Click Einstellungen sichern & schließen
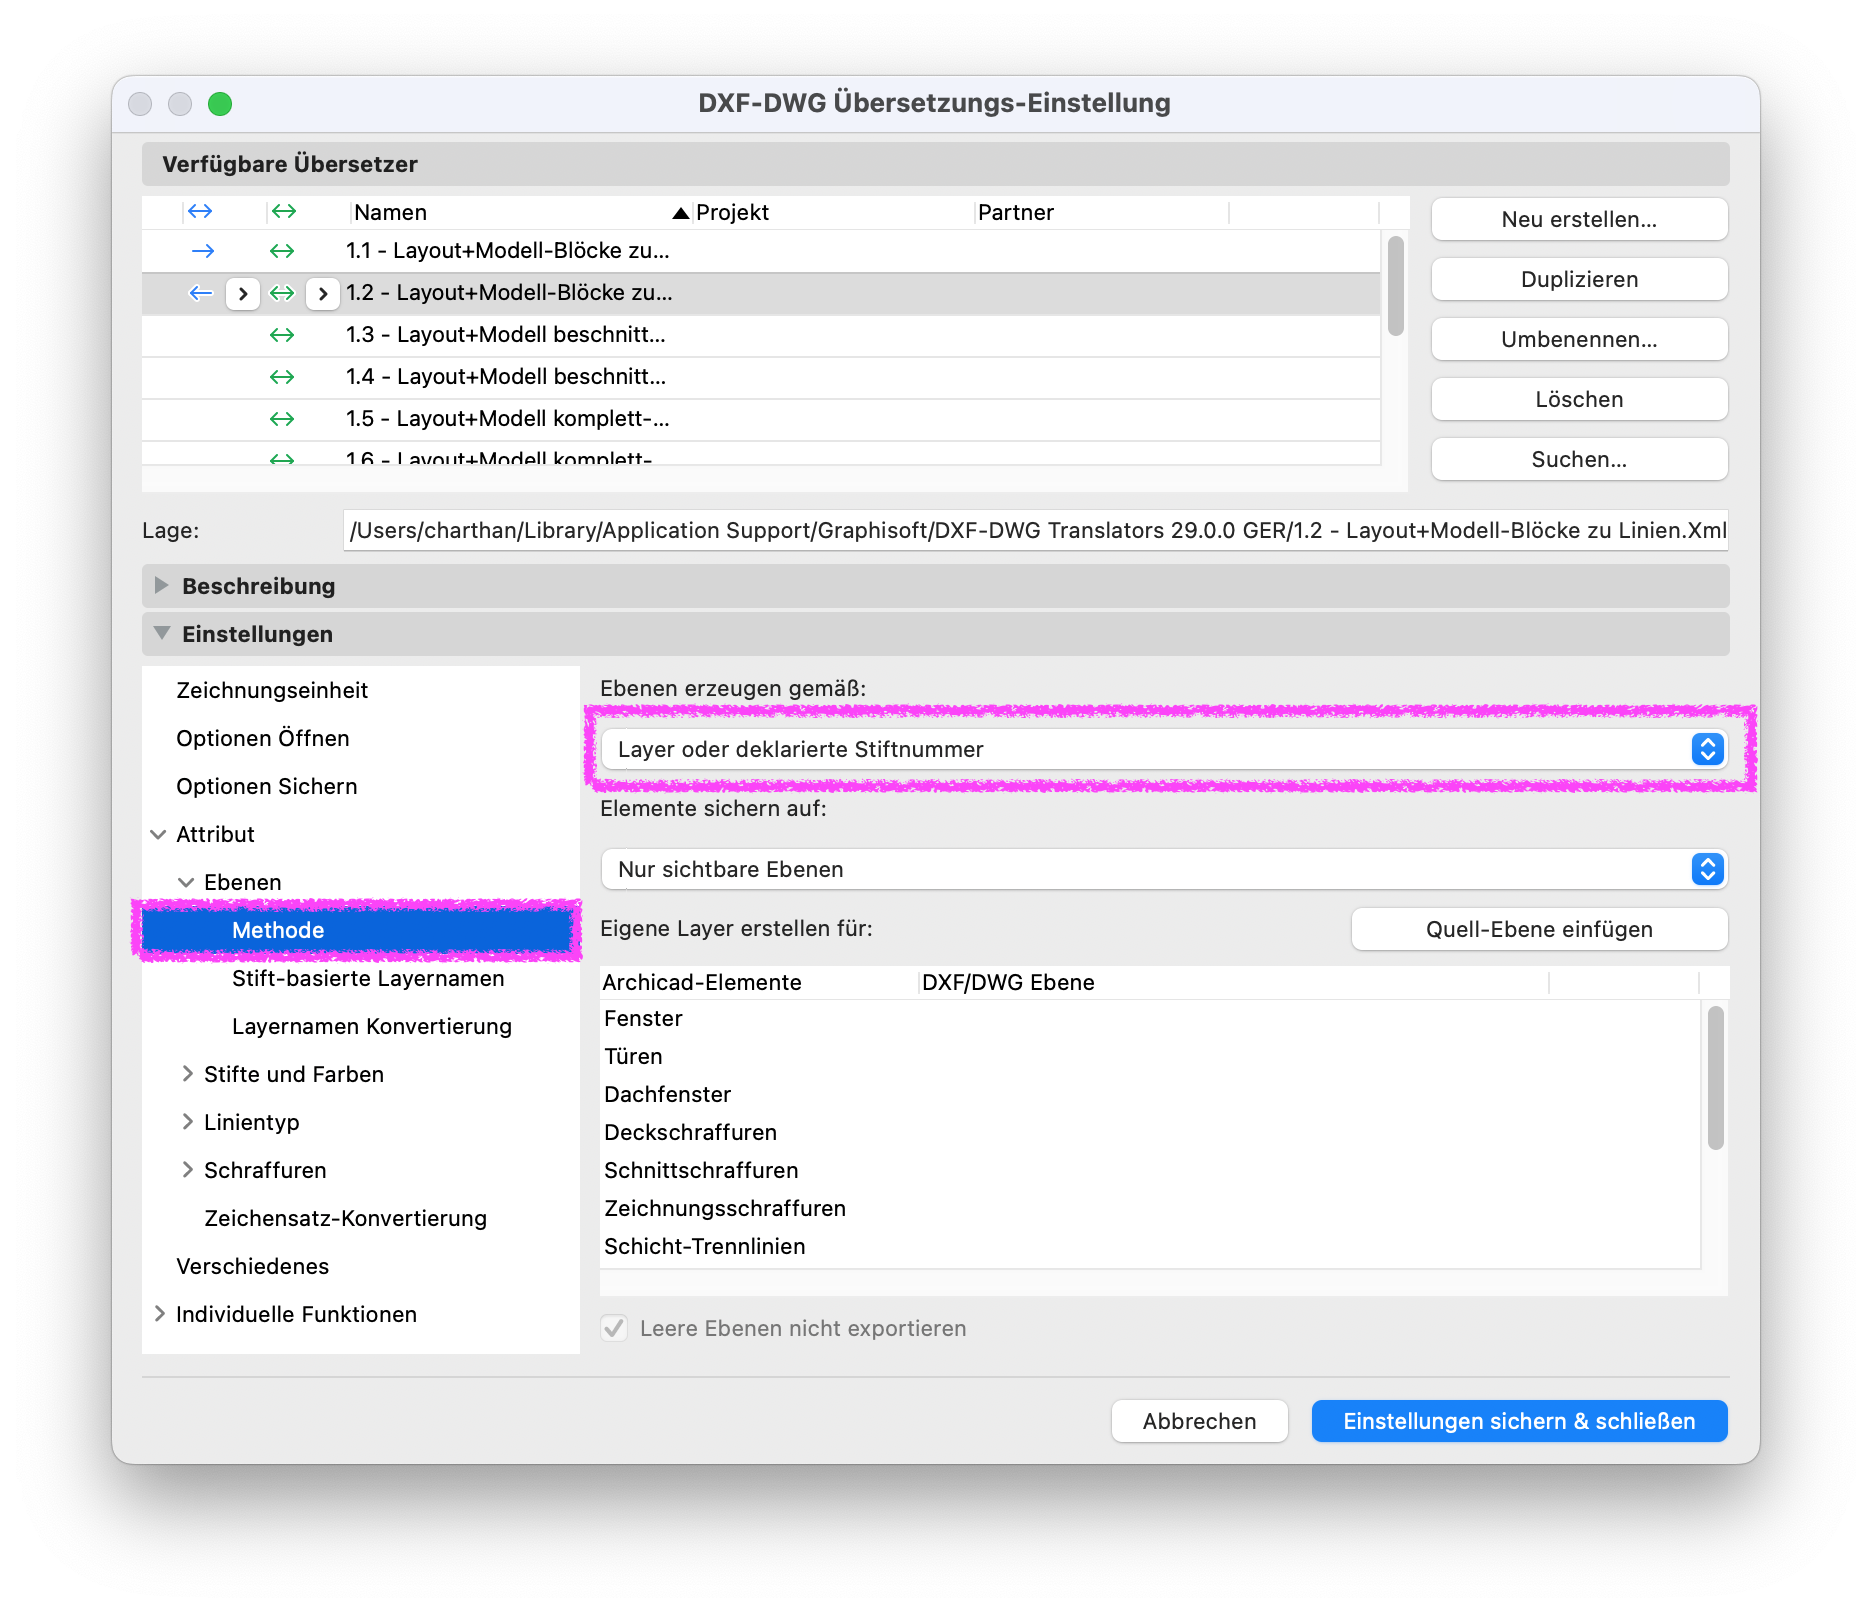The width and height of the screenshot is (1872, 1612). (x=1519, y=1421)
